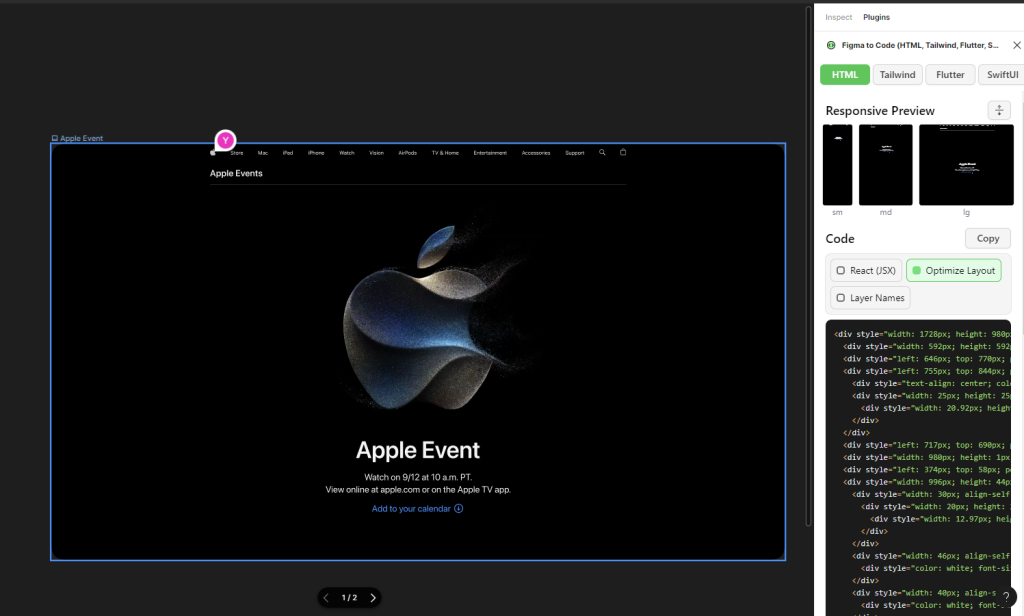Select the Flutter framework tab
The width and height of the screenshot is (1024, 616).
click(950, 75)
